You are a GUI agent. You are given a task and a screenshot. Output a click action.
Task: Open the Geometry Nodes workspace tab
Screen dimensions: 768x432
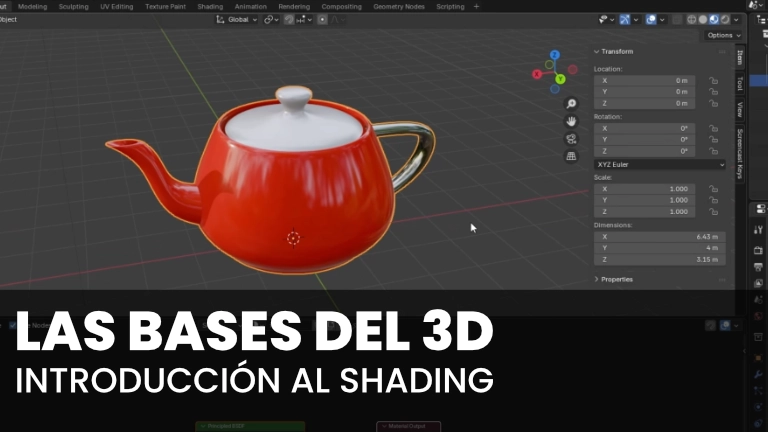[x=399, y=6]
